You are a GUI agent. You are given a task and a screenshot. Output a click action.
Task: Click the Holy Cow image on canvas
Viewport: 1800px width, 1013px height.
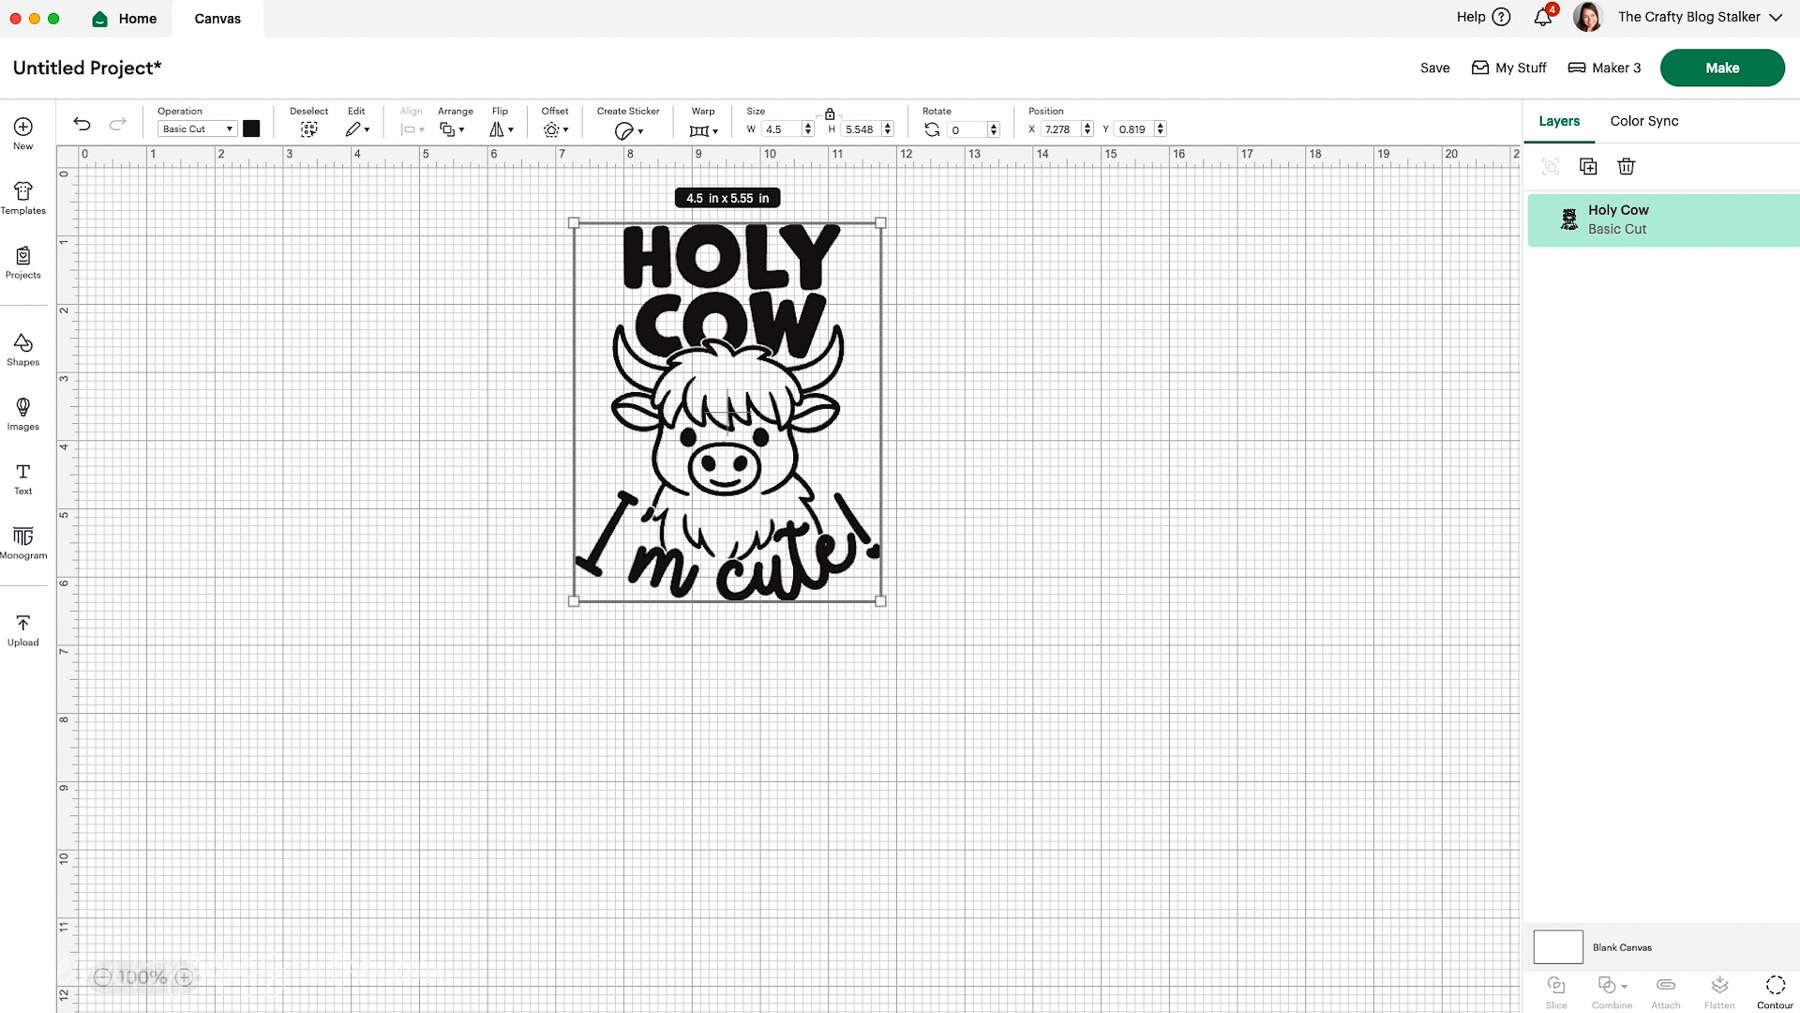(727, 411)
